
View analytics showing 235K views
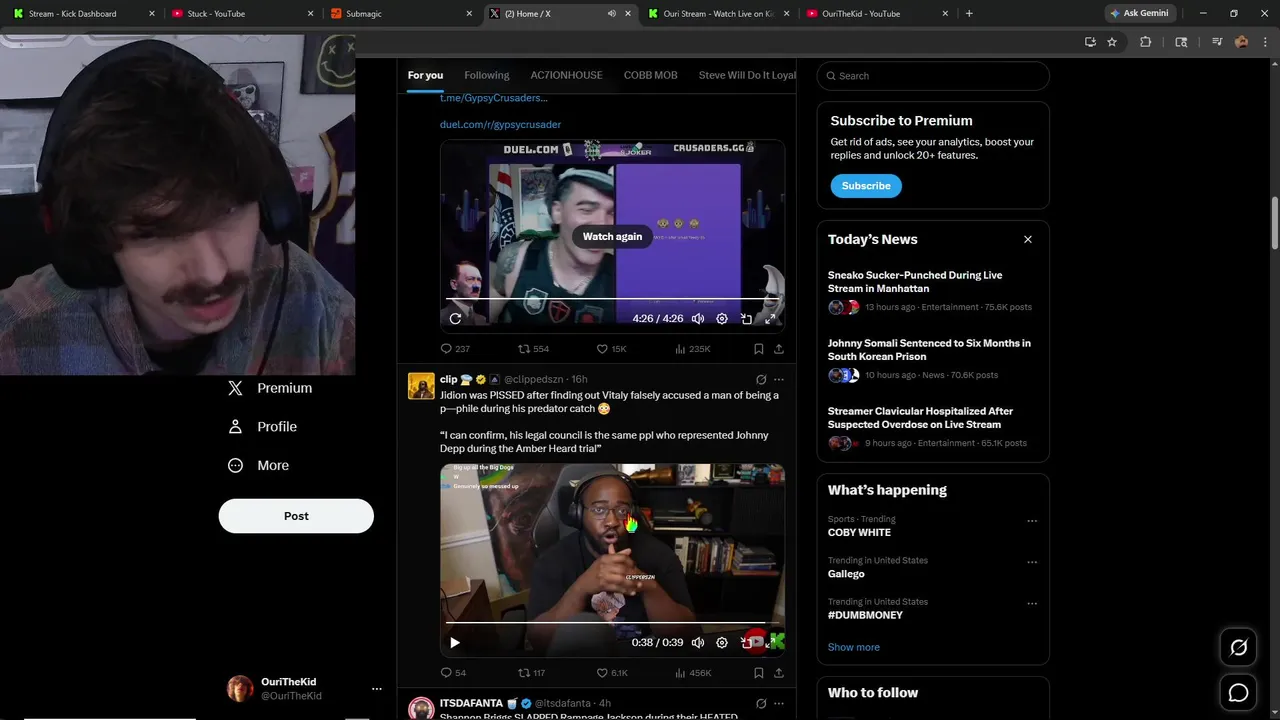click(692, 349)
